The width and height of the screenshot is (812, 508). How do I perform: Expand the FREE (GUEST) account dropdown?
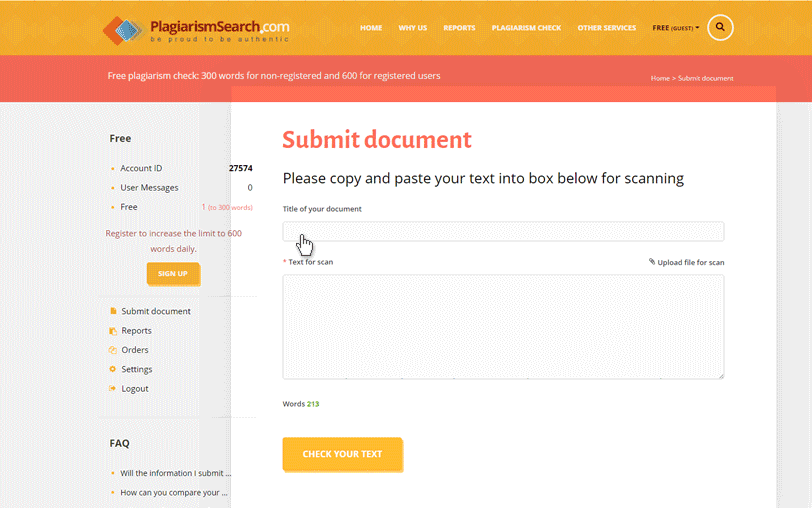click(x=675, y=28)
